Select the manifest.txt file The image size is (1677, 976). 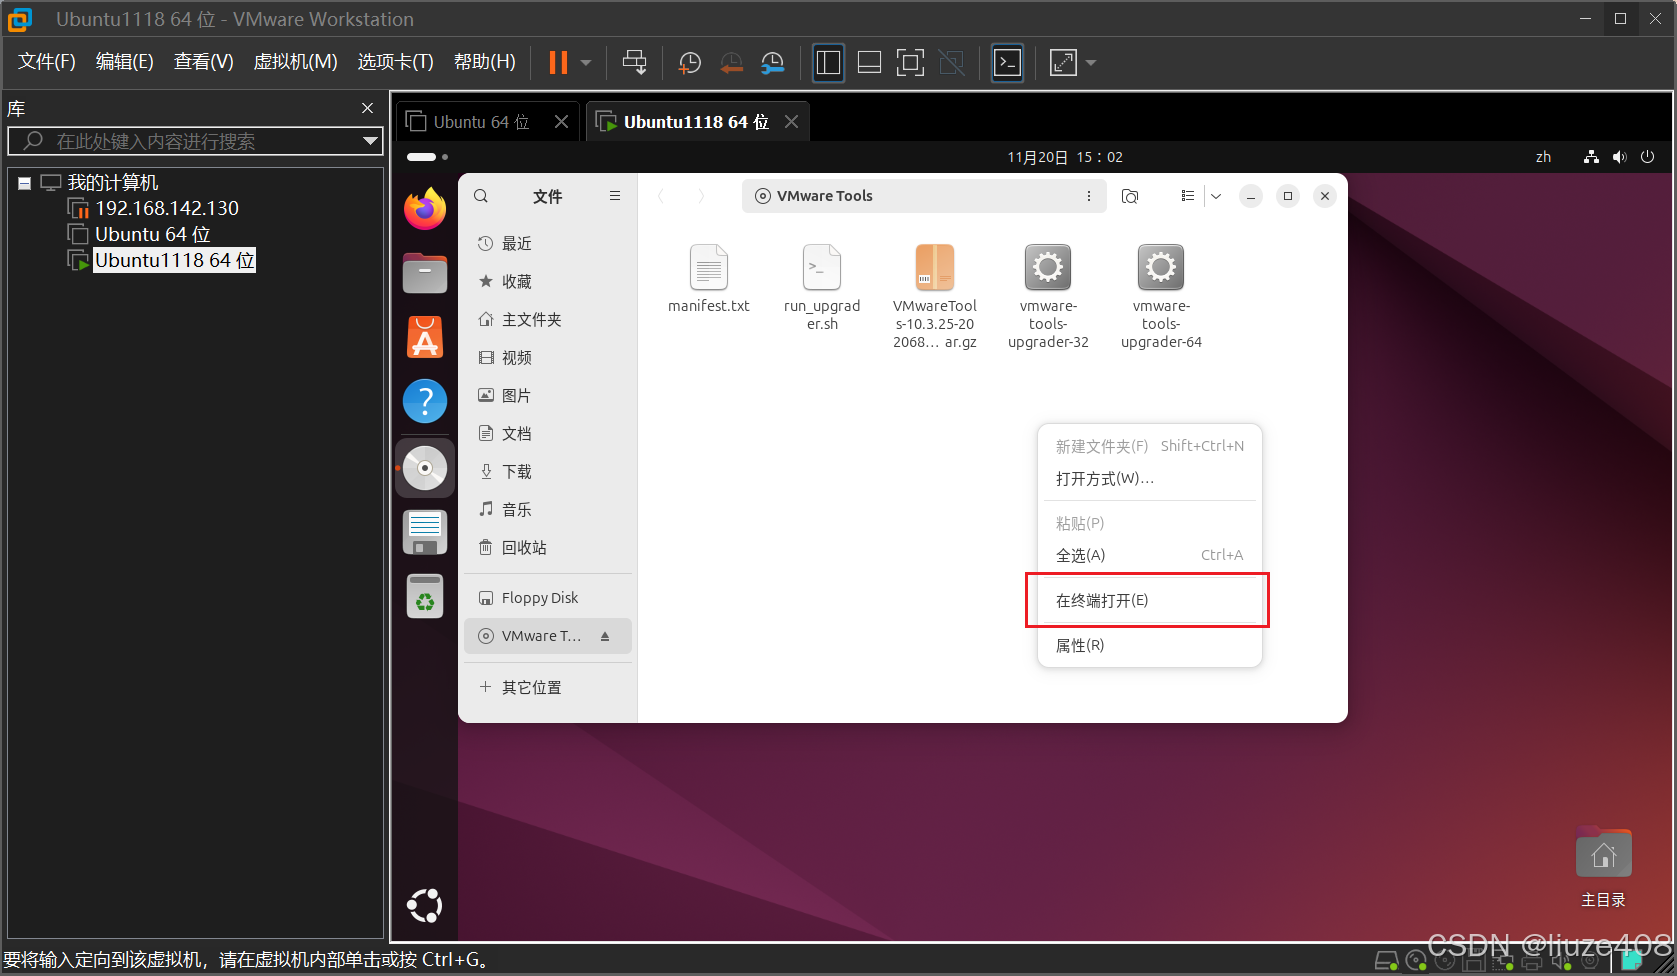tap(708, 279)
